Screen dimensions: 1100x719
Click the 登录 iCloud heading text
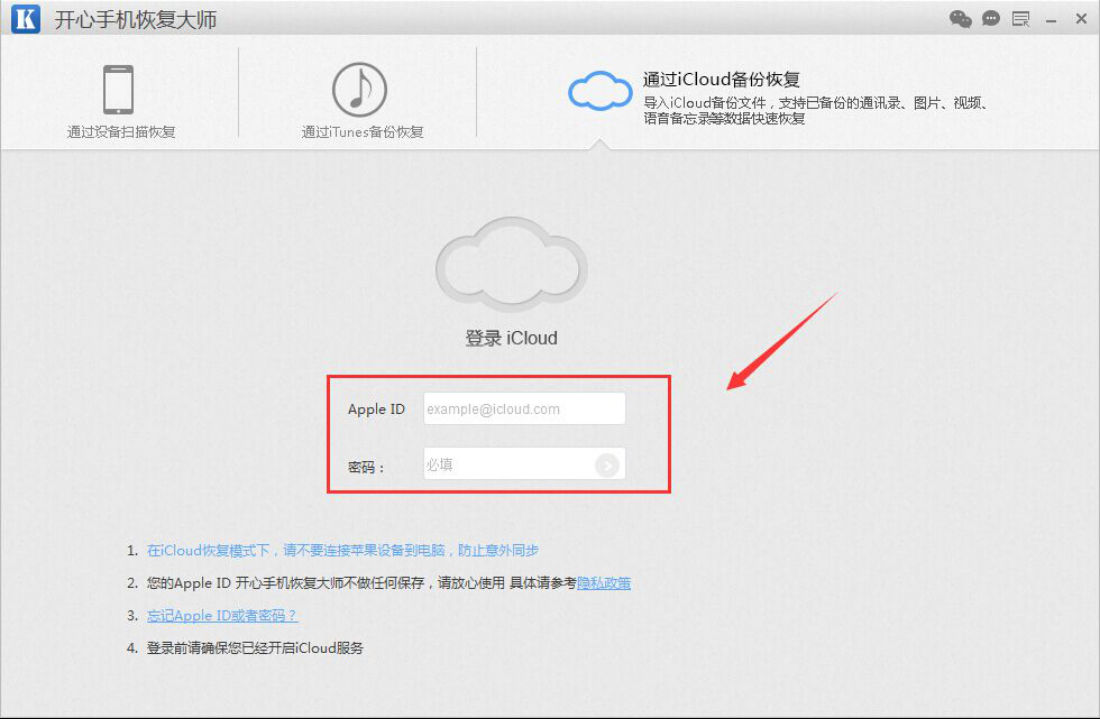(x=511, y=338)
